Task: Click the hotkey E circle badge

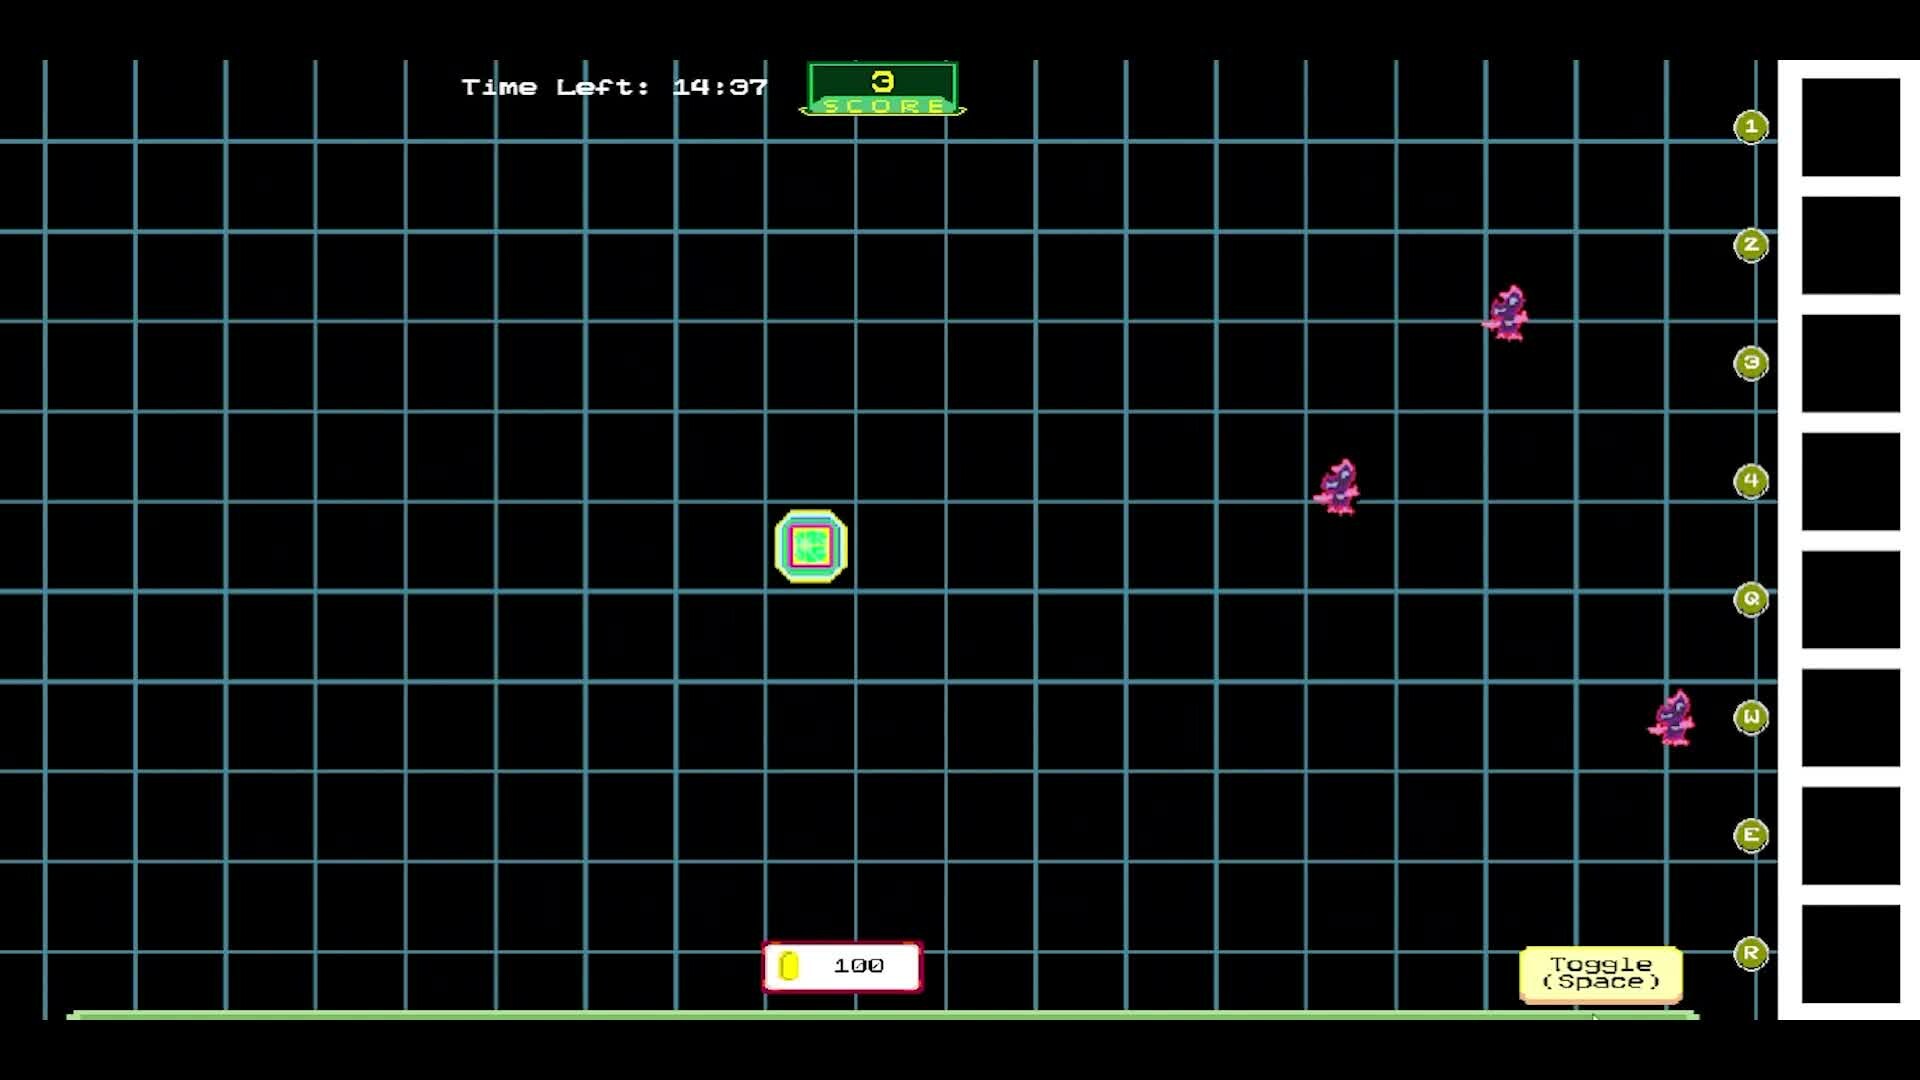Action: (x=1751, y=835)
